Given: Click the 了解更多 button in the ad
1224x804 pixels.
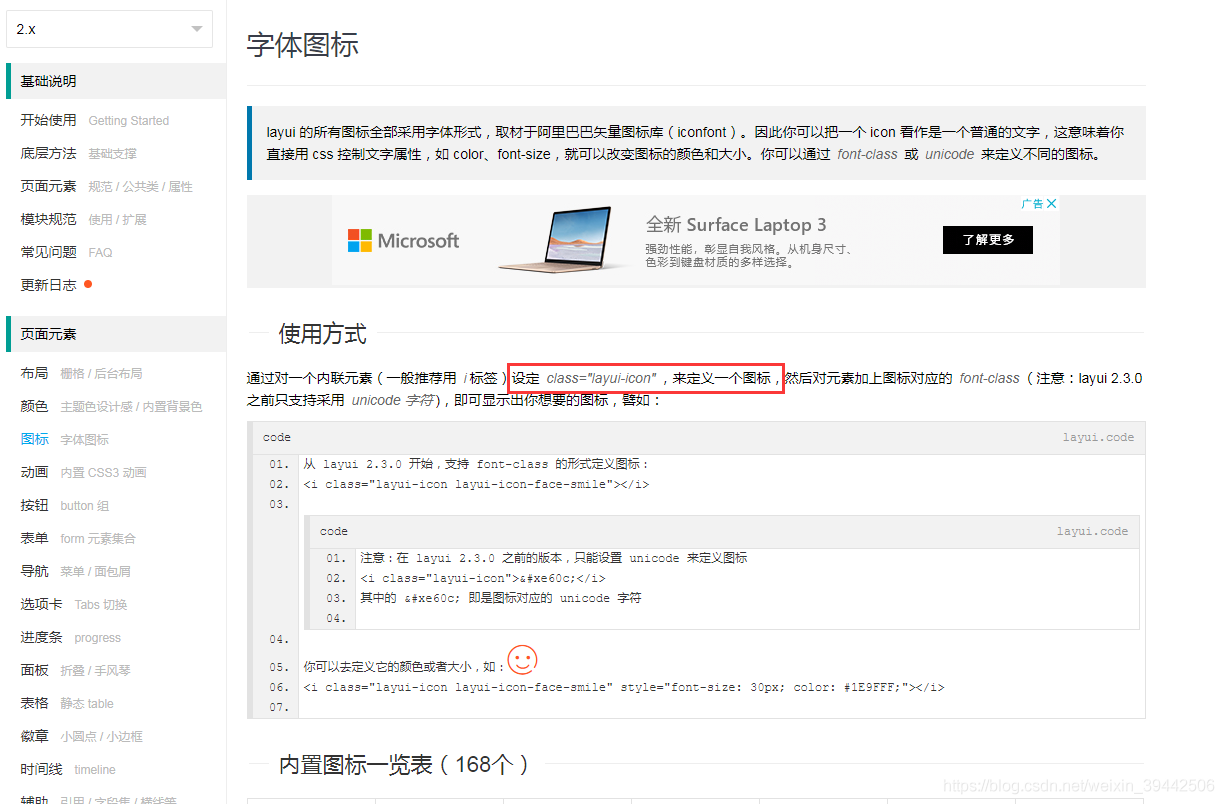Looking at the screenshot, I should (x=987, y=240).
